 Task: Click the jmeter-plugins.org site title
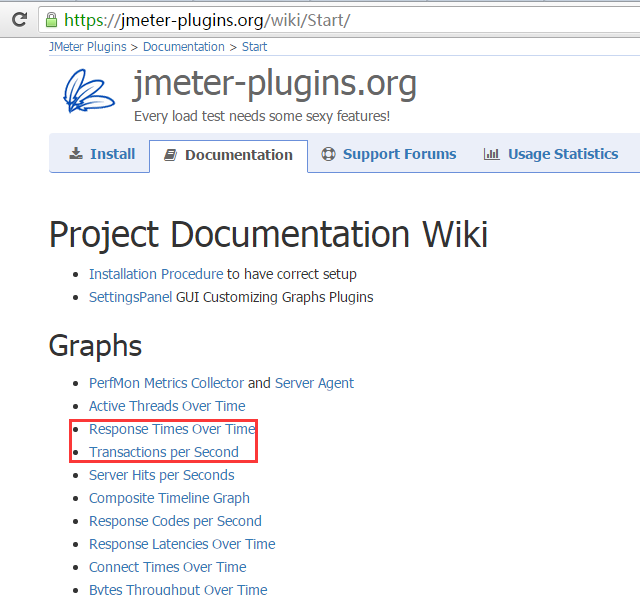(x=275, y=84)
